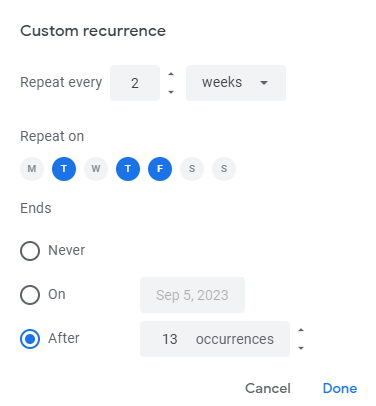Deselect the Tuesday day circle
This screenshot has width=376, height=406.
click(64, 169)
